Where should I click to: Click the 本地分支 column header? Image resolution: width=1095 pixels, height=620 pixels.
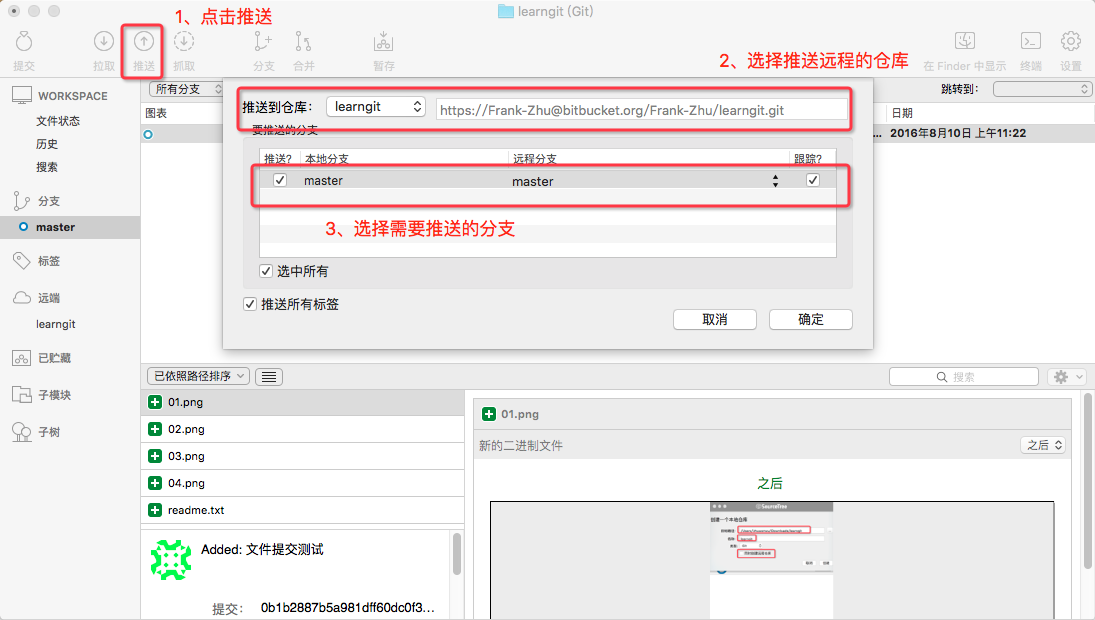[x=327, y=158]
